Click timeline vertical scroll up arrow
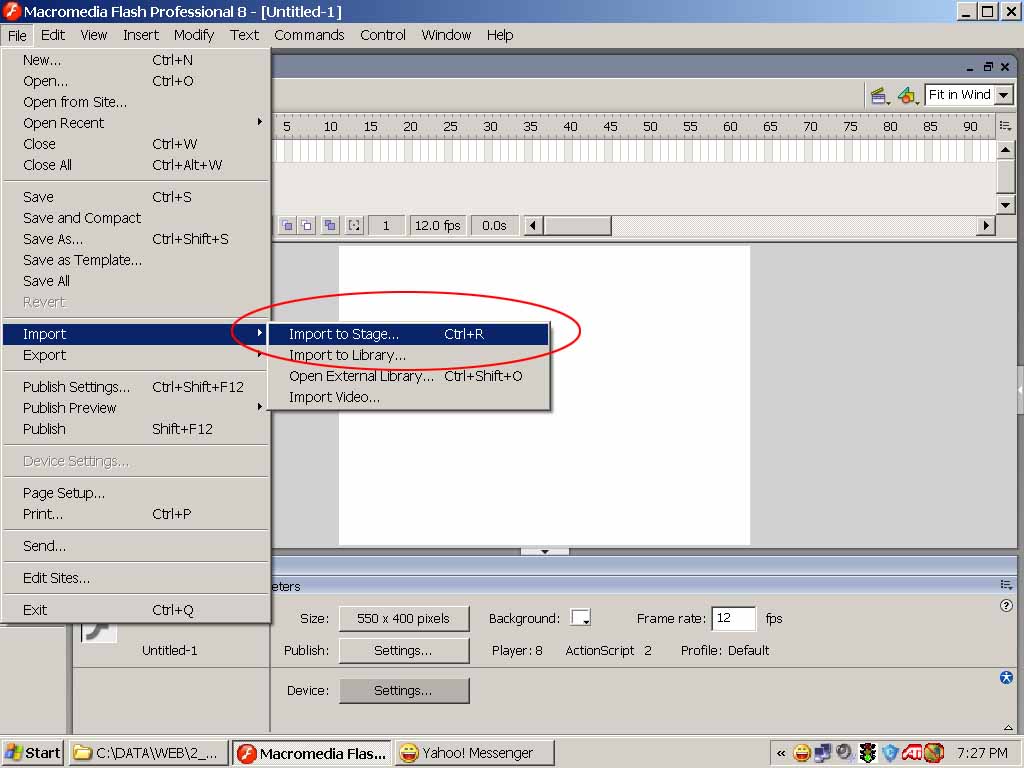 click(1006, 150)
